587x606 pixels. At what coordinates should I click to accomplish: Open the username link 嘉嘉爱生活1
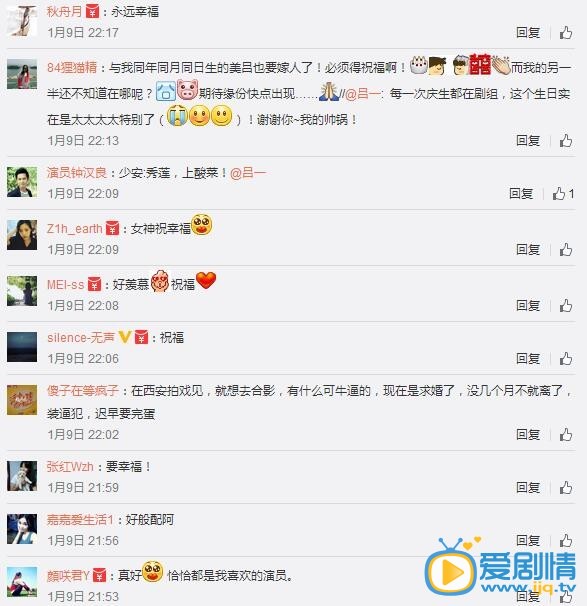(80, 519)
